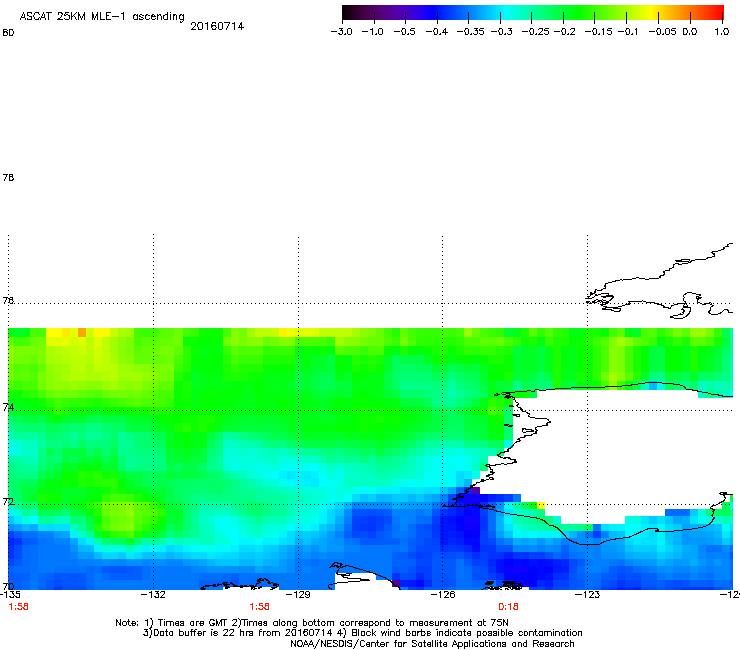
Task: Click the -126 longitude axis label
Action: [443, 594]
